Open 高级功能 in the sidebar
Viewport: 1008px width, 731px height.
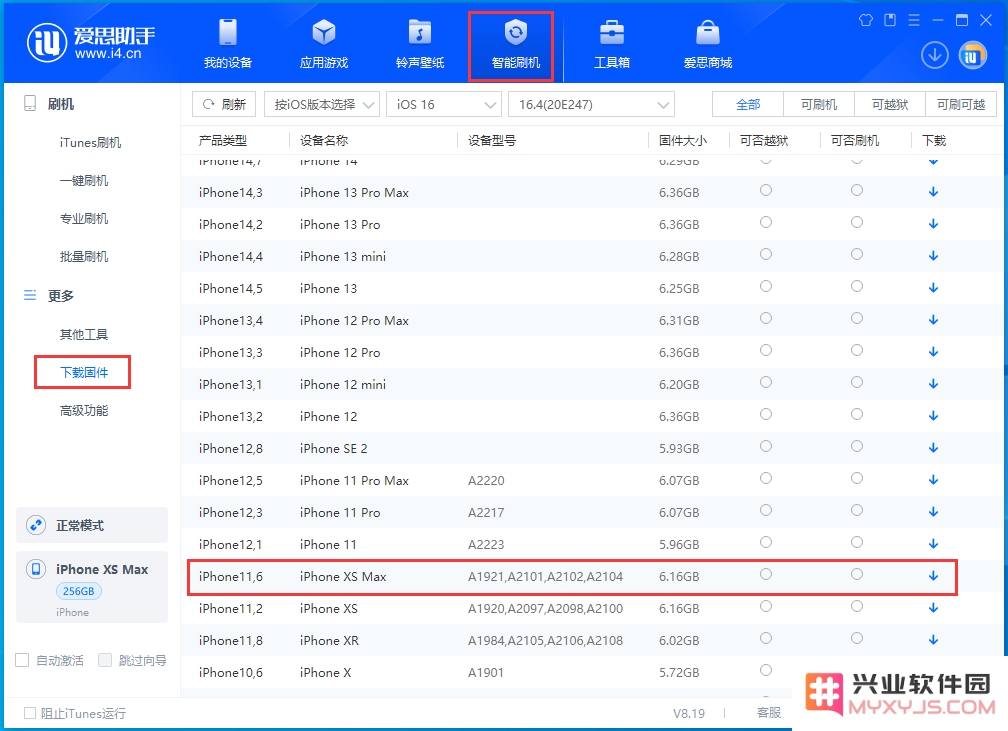84,410
